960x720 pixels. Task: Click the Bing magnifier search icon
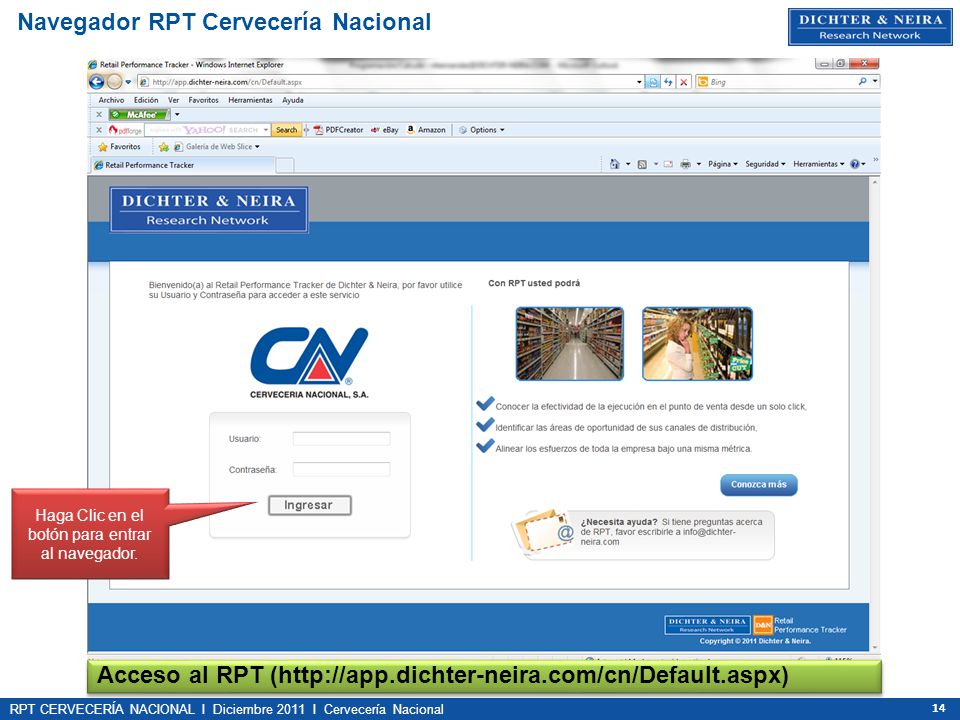click(x=863, y=81)
